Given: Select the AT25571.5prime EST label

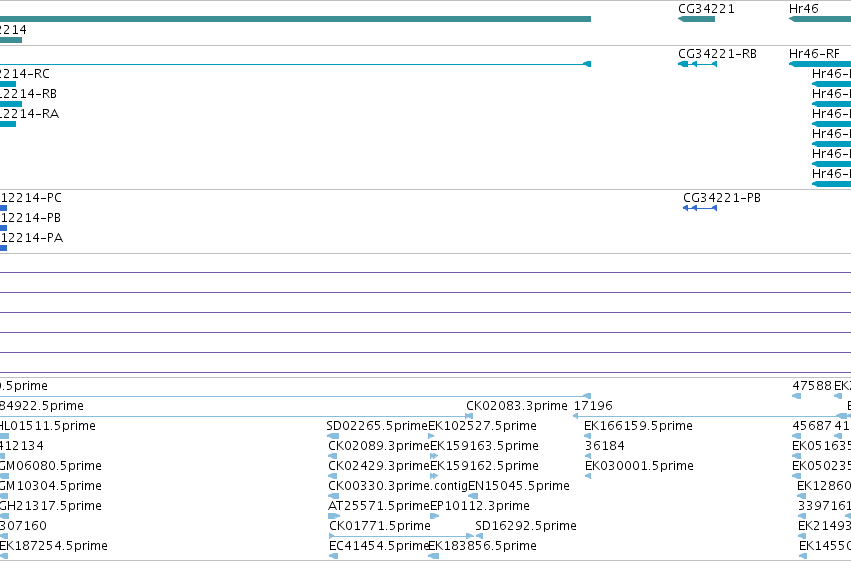Looking at the screenshot, I should (379, 506).
